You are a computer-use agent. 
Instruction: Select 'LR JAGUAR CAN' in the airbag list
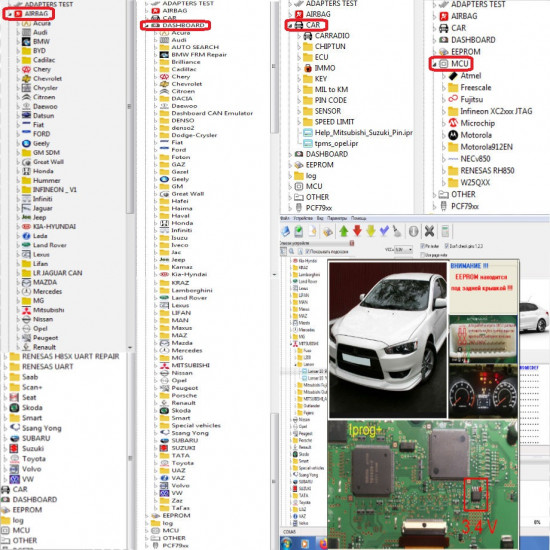pyautogui.click(x=52, y=273)
